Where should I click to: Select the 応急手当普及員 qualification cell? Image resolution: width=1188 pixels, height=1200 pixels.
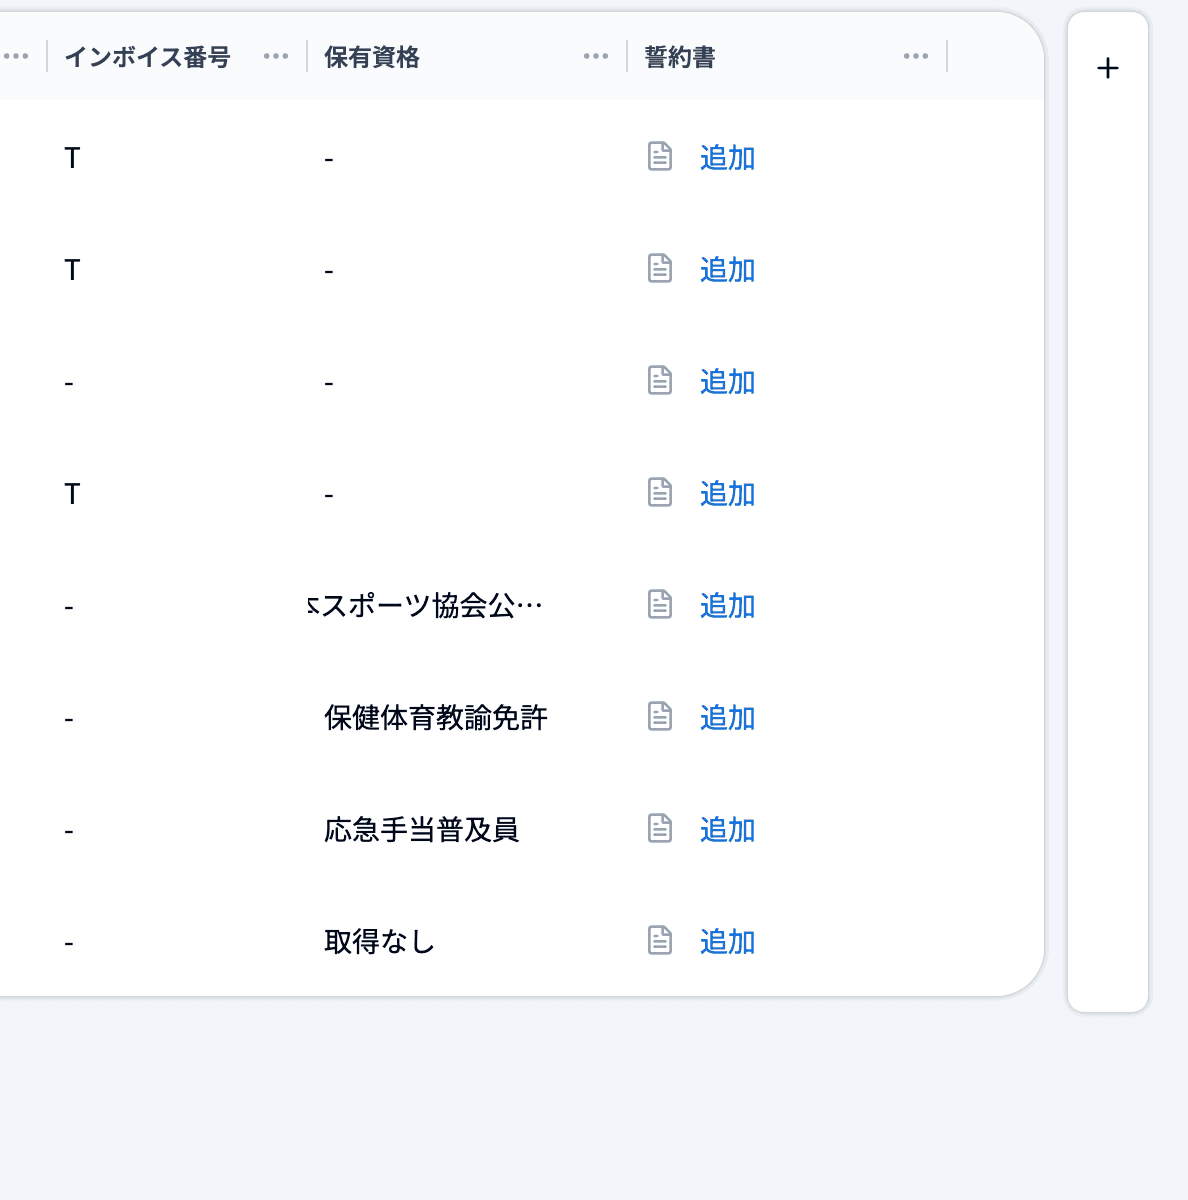pyautogui.click(x=422, y=830)
